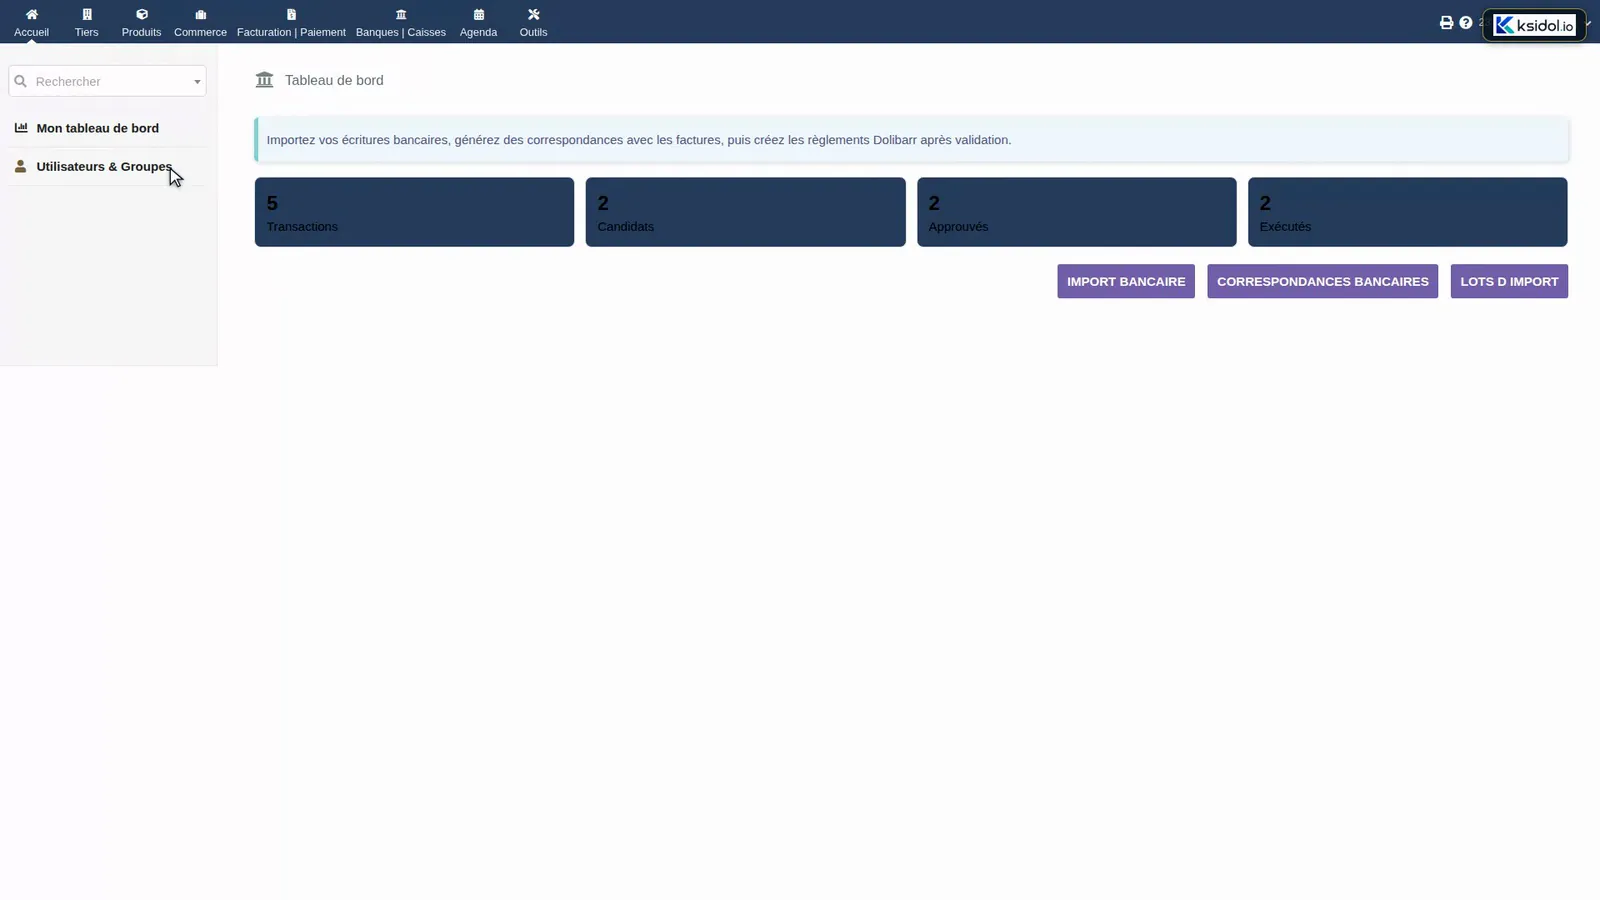Open the Produits module
1600x900 pixels.
(141, 22)
